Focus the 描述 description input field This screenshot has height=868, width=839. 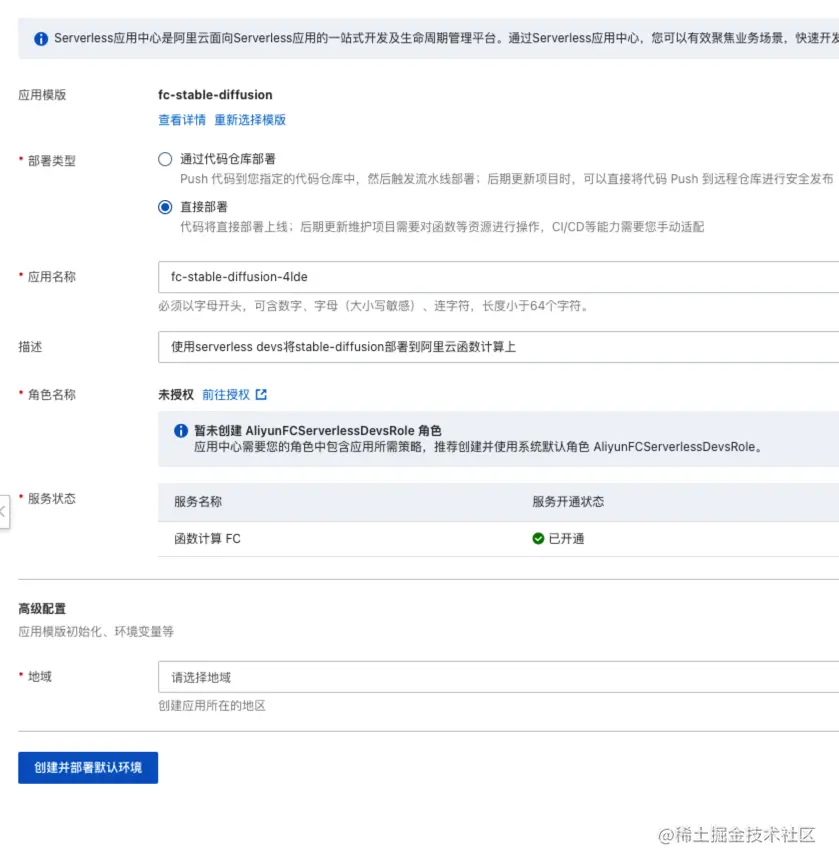(x=498, y=347)
